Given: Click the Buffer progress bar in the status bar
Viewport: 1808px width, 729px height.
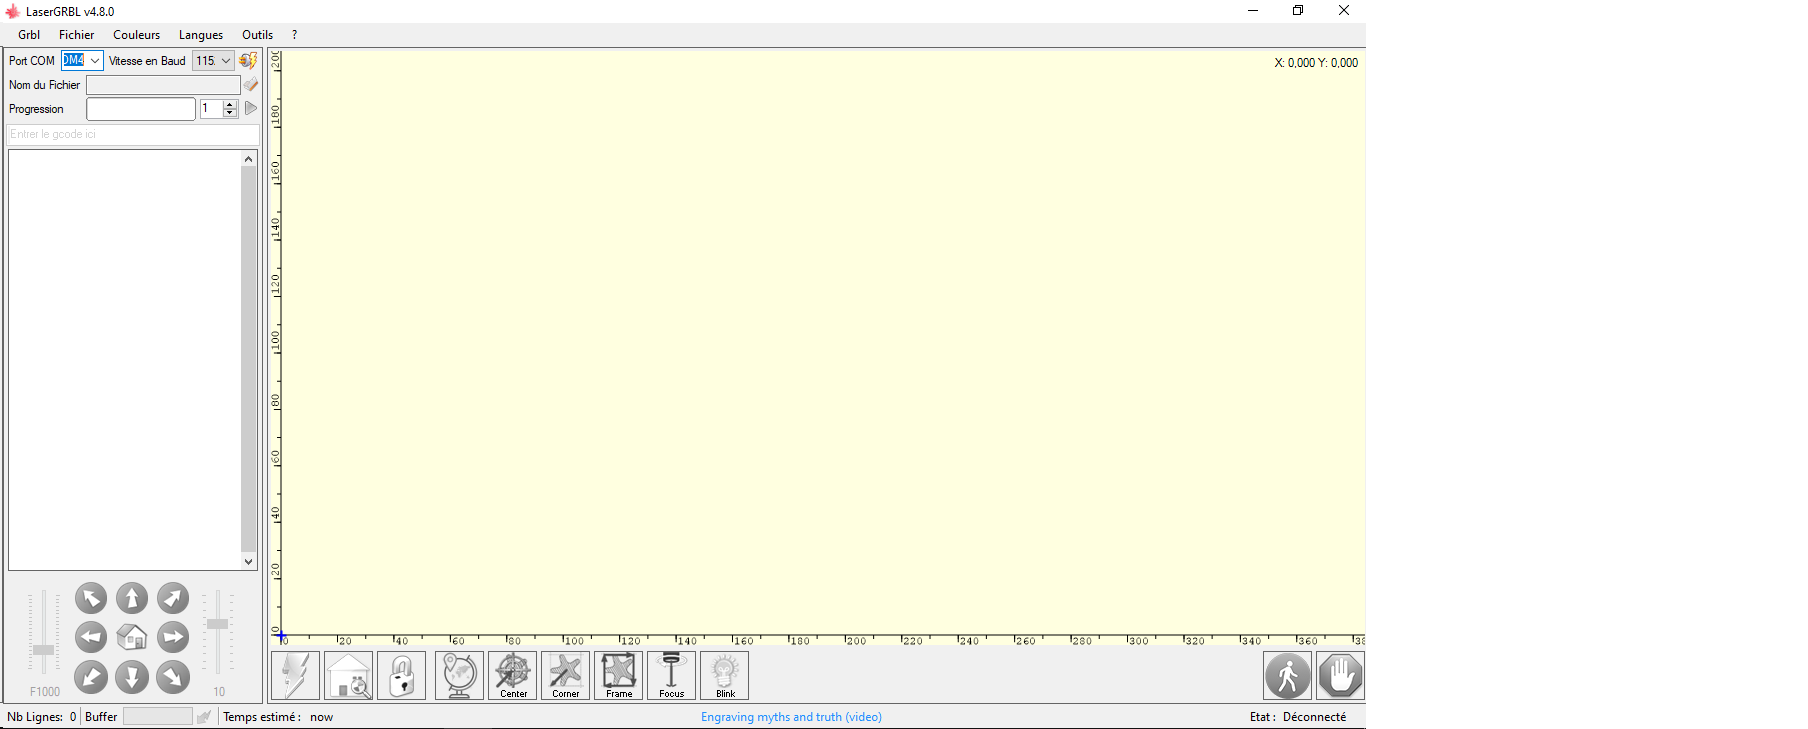Looking at the screenshot, I should point(157,717).
